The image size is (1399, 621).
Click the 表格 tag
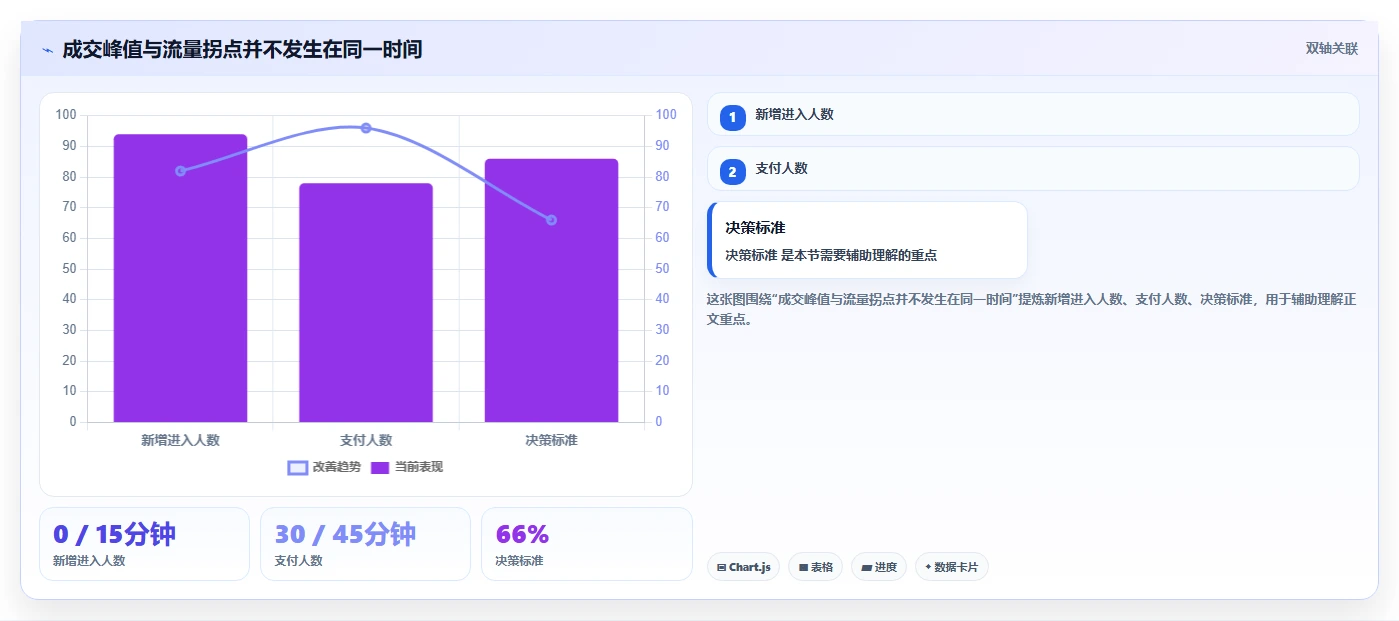[x=815, y=567]
